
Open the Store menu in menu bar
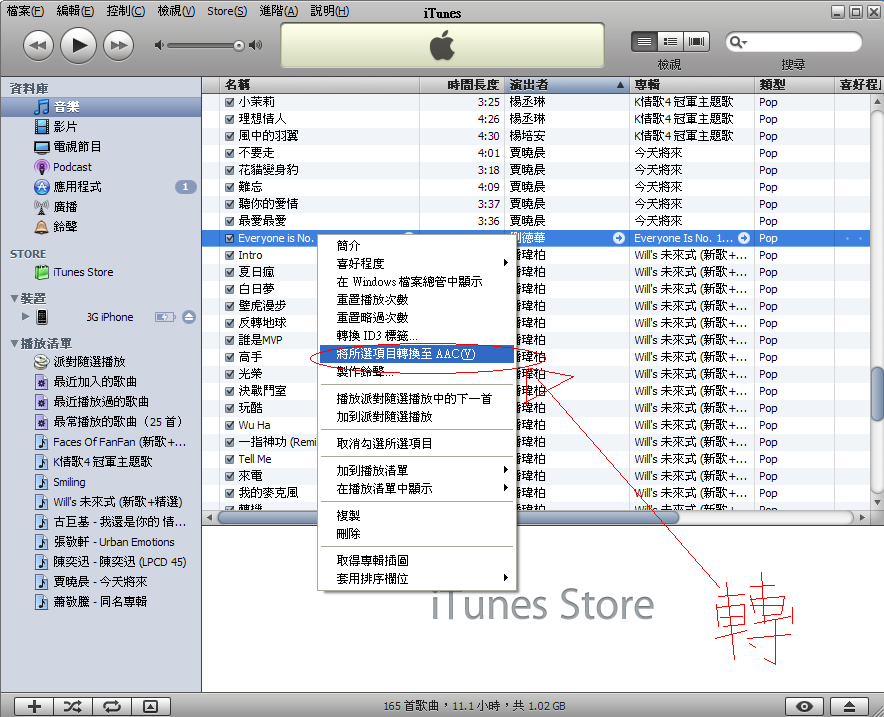pos(226,11)
